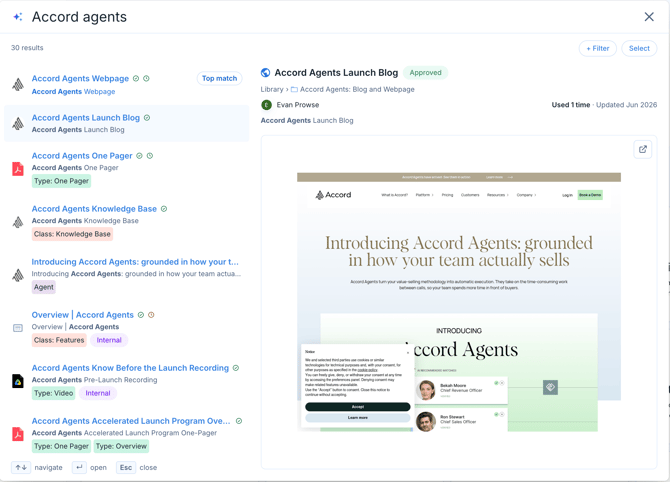The height and width of the screenshot is (482, 670).
Task: Click up-down navigate keys hint
Action: (21, 467)
